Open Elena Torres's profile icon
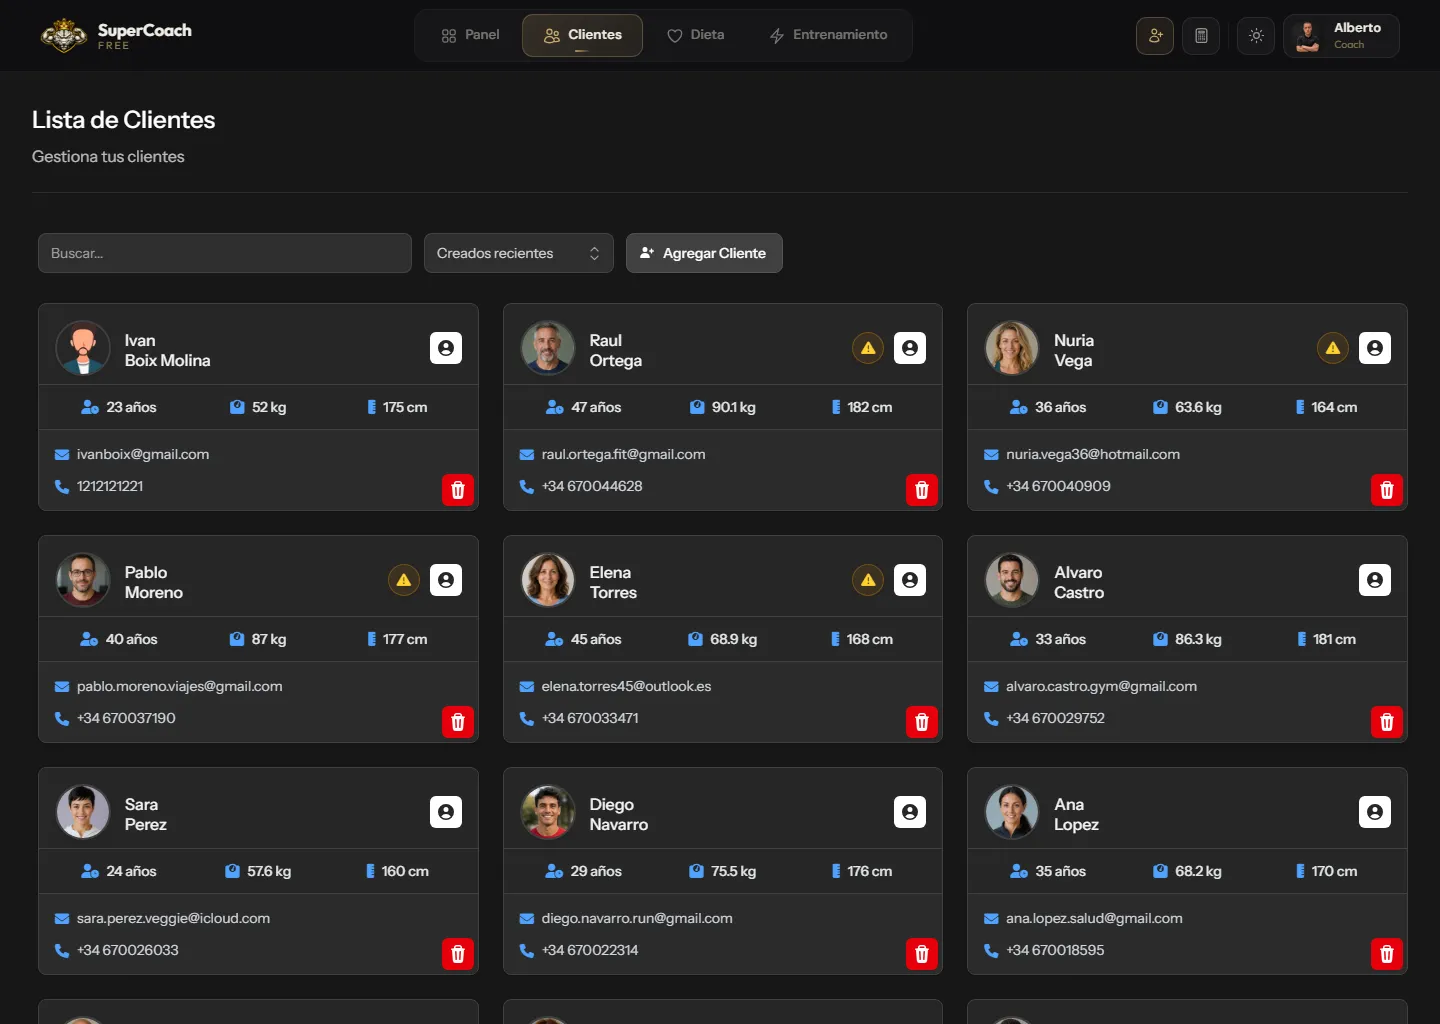Viewport: 1440px width, 1024px height. pyautogui.click(x=910, y=580)
